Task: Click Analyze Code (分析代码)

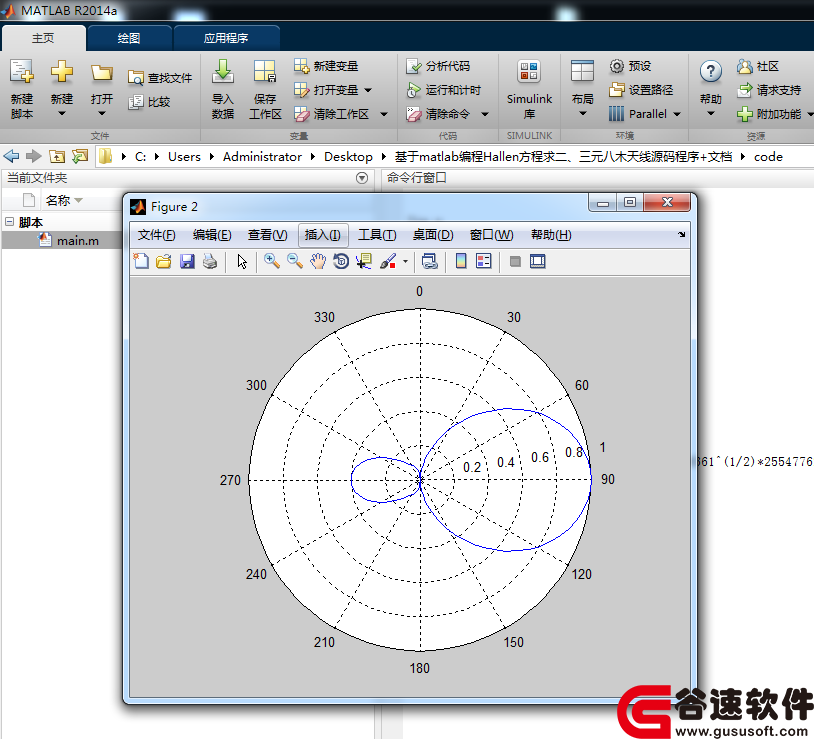Action: (x=438, y=66)
